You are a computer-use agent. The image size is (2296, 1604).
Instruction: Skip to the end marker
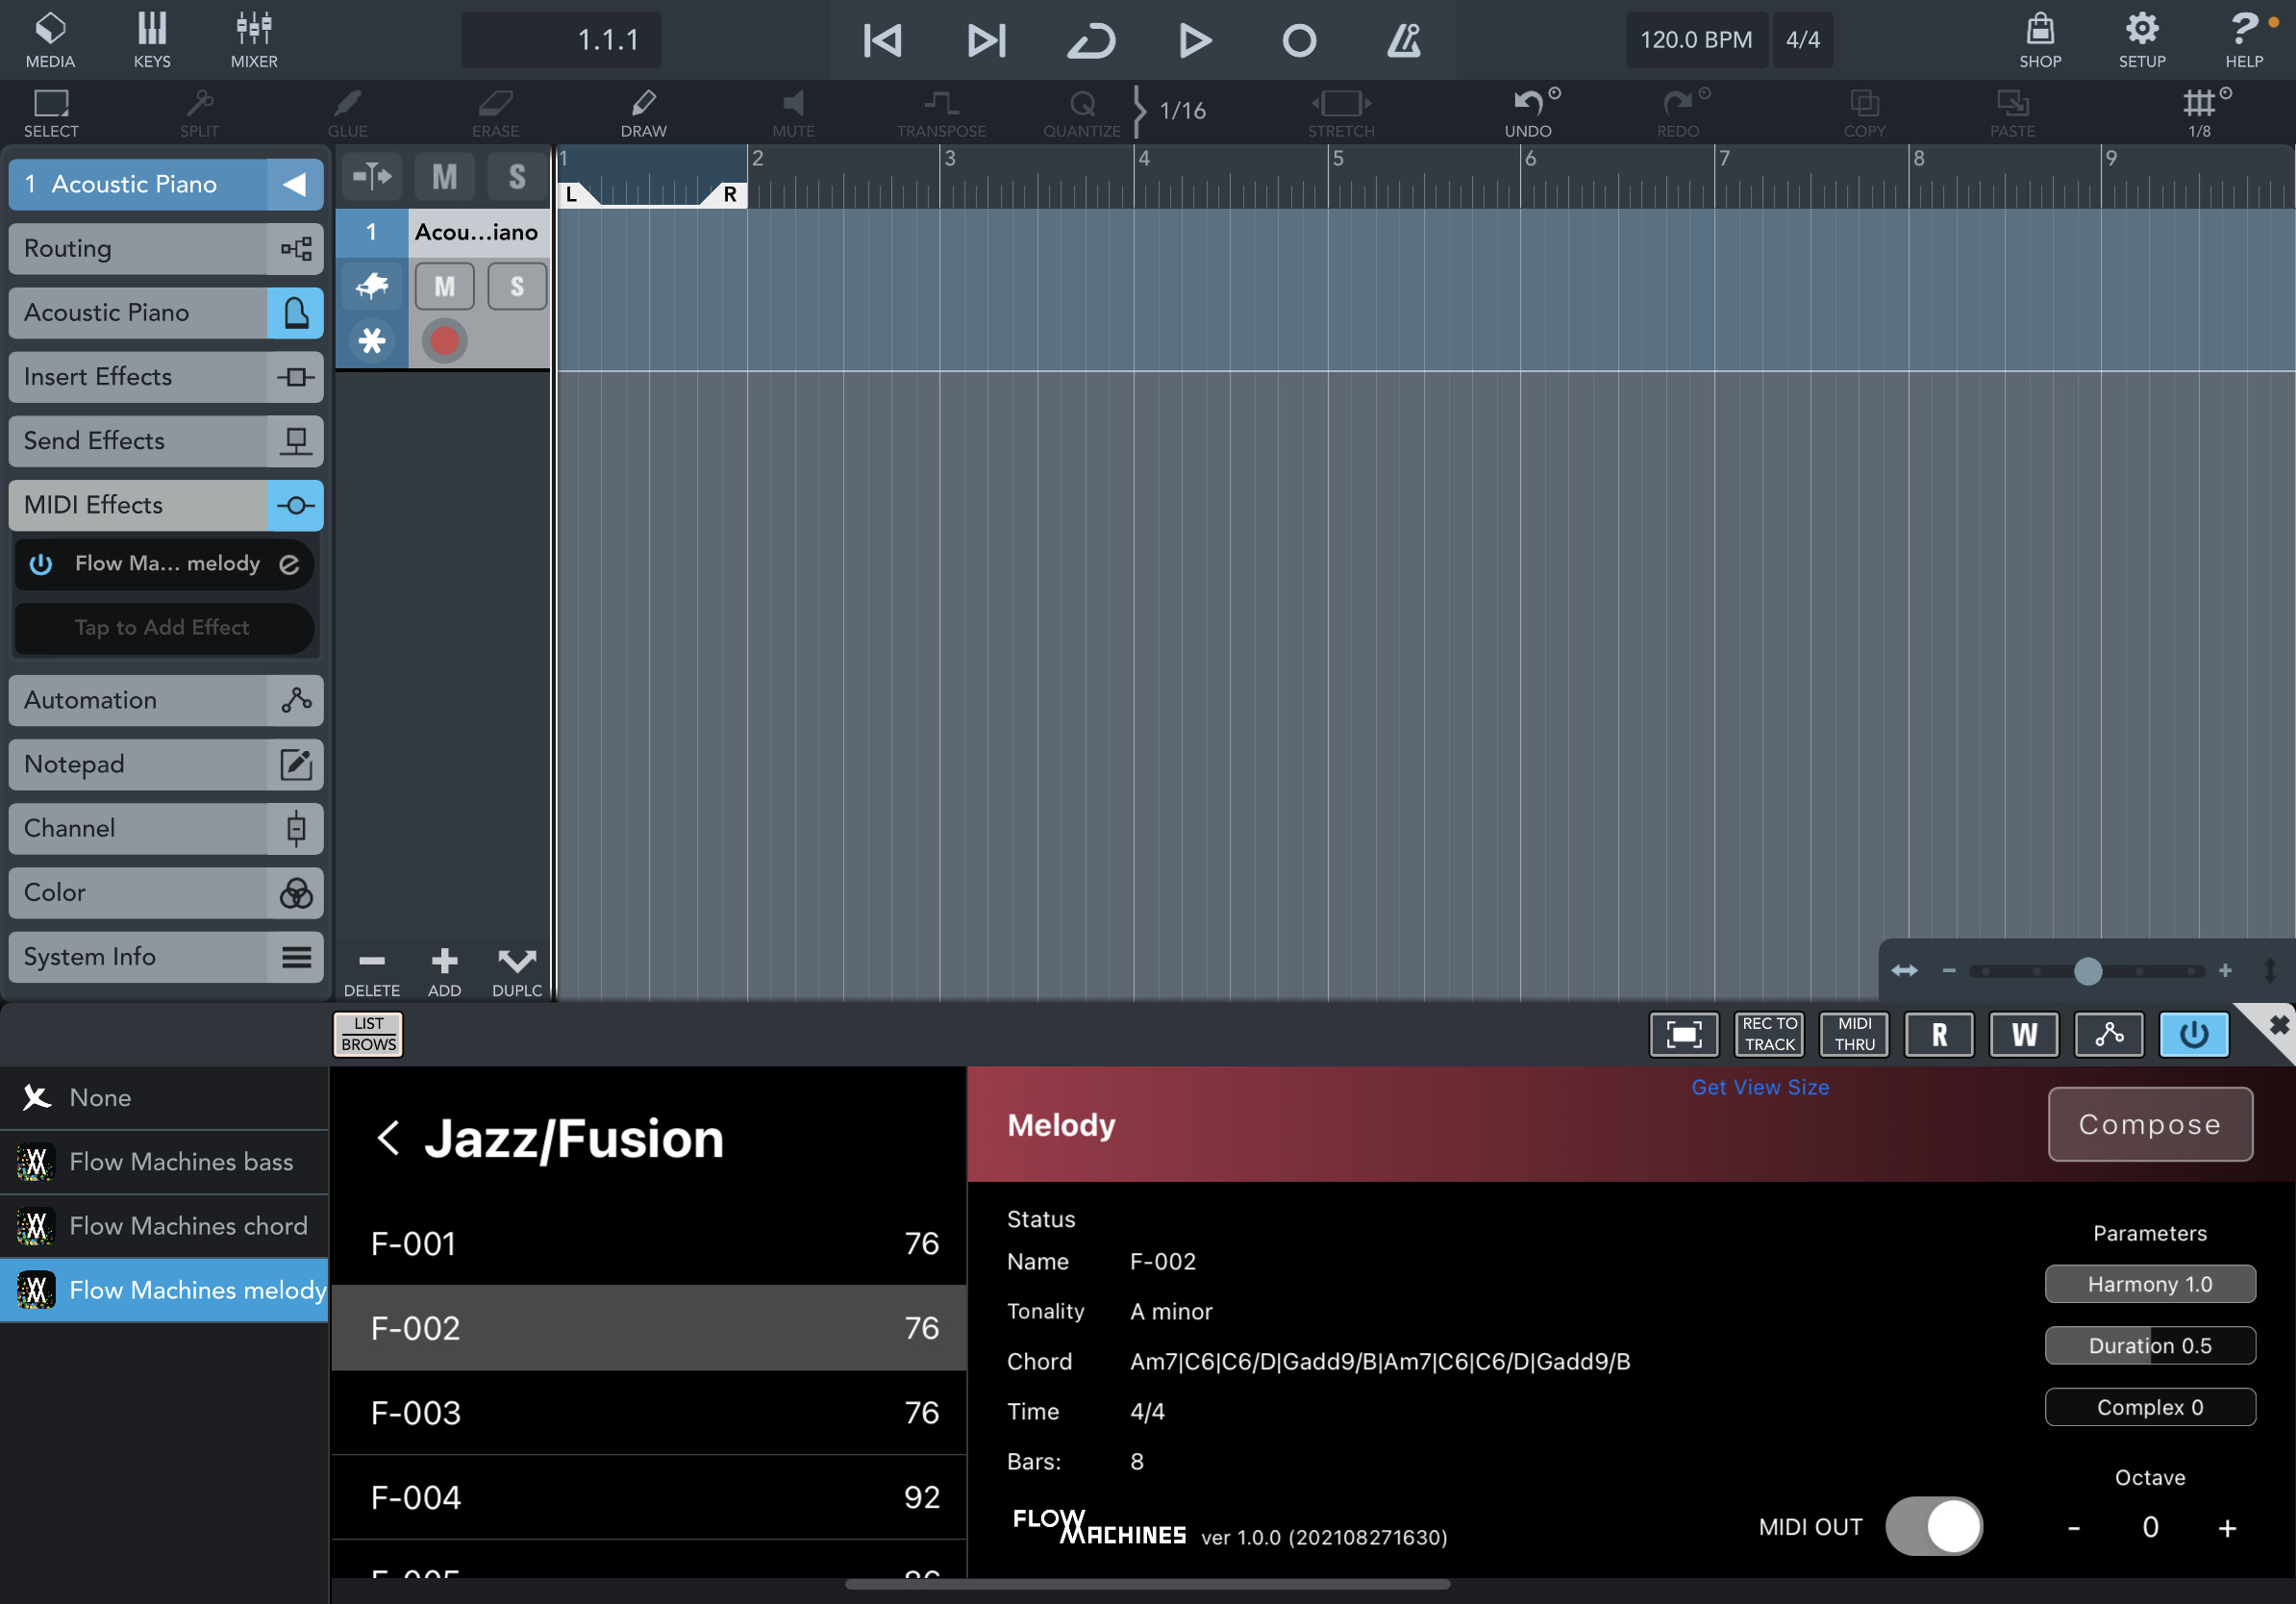click(986, 40)
